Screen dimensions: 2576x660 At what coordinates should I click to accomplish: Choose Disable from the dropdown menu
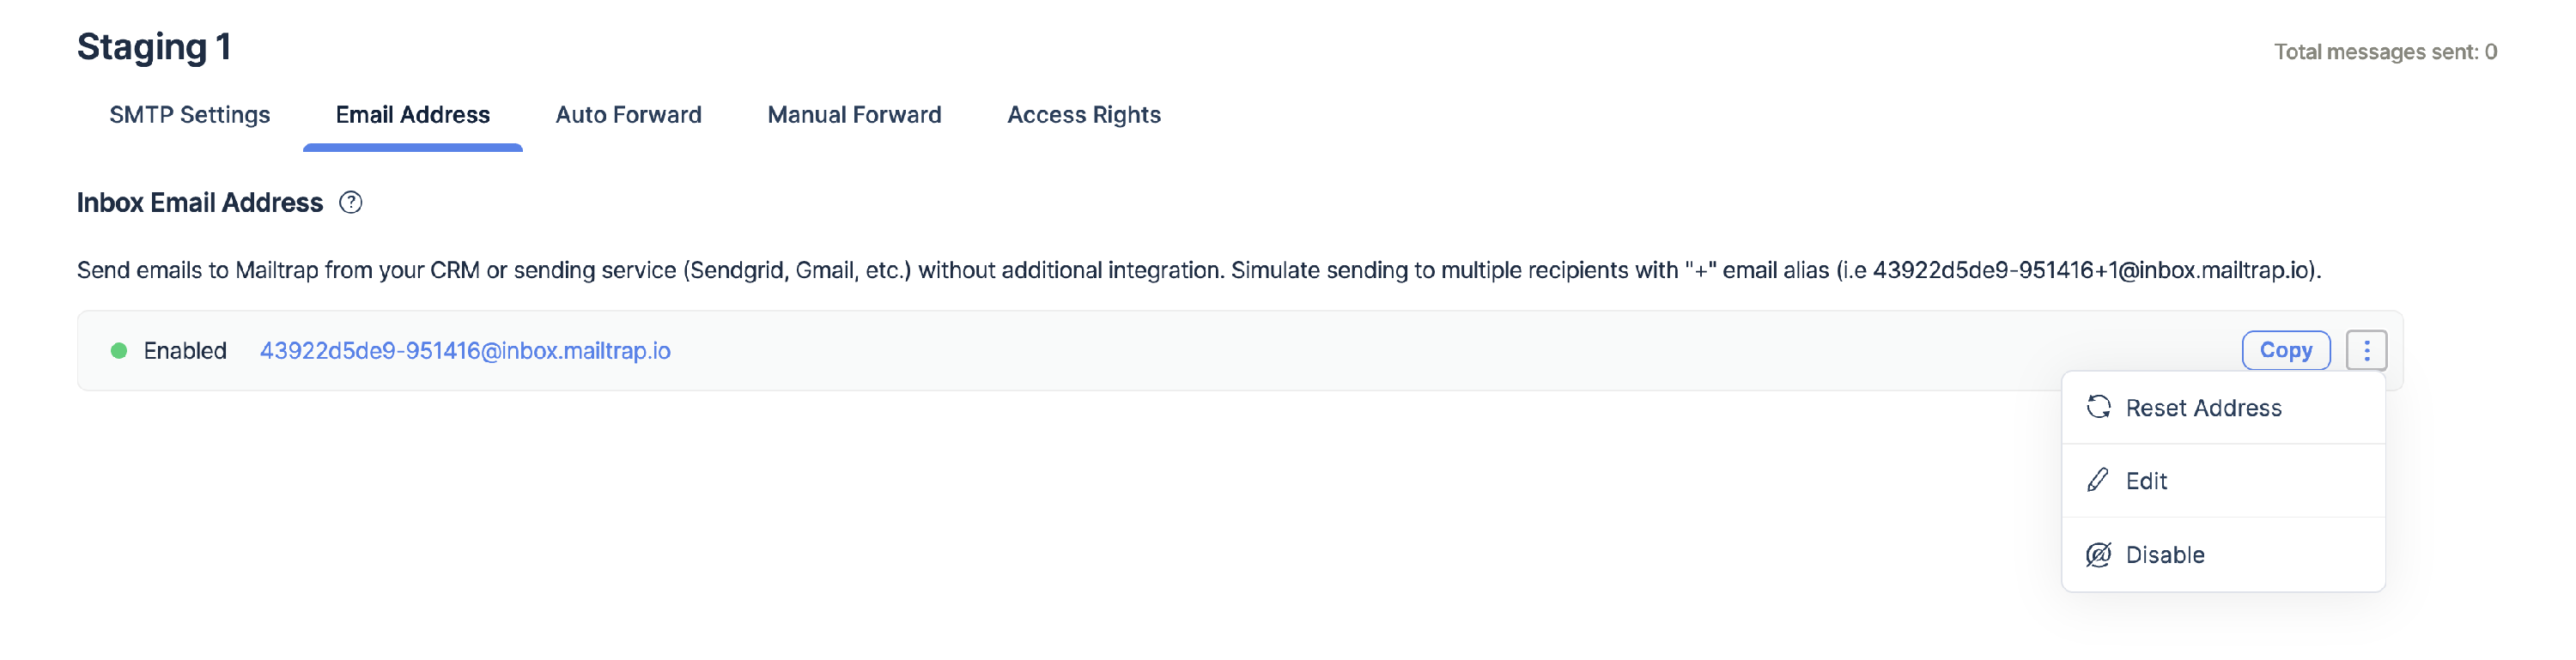coord(2164,555)
